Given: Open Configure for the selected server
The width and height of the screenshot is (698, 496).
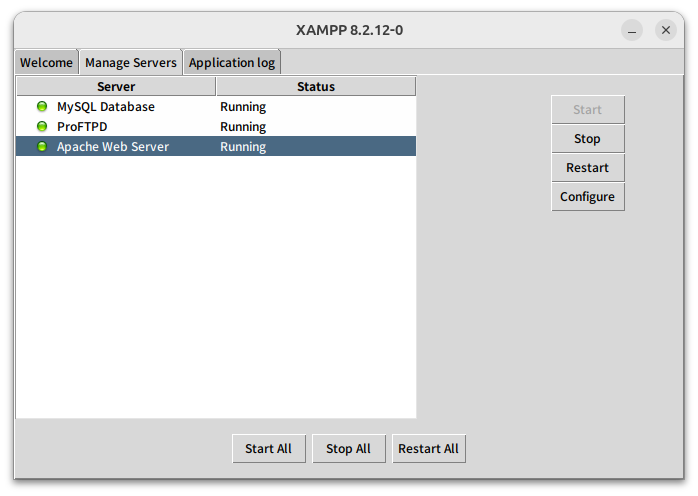Looking at the screenshot, I should (587, 197).
